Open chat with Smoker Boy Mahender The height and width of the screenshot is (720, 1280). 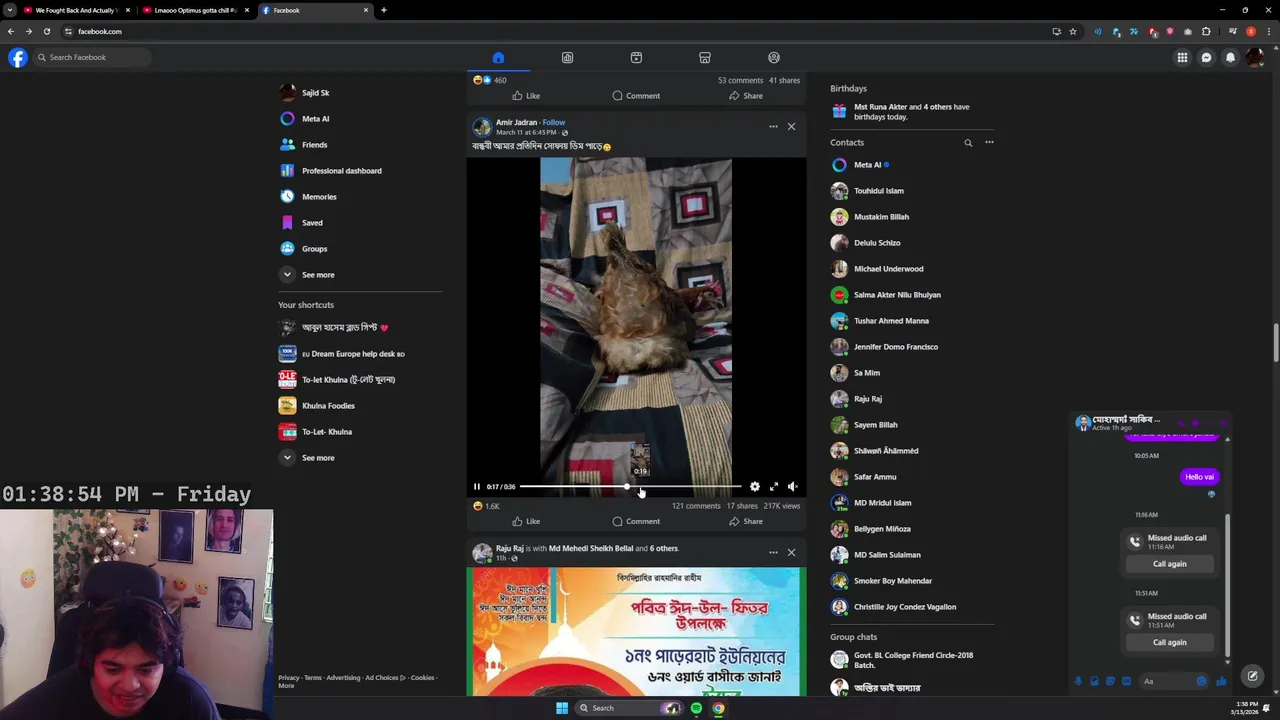(912, 580)
